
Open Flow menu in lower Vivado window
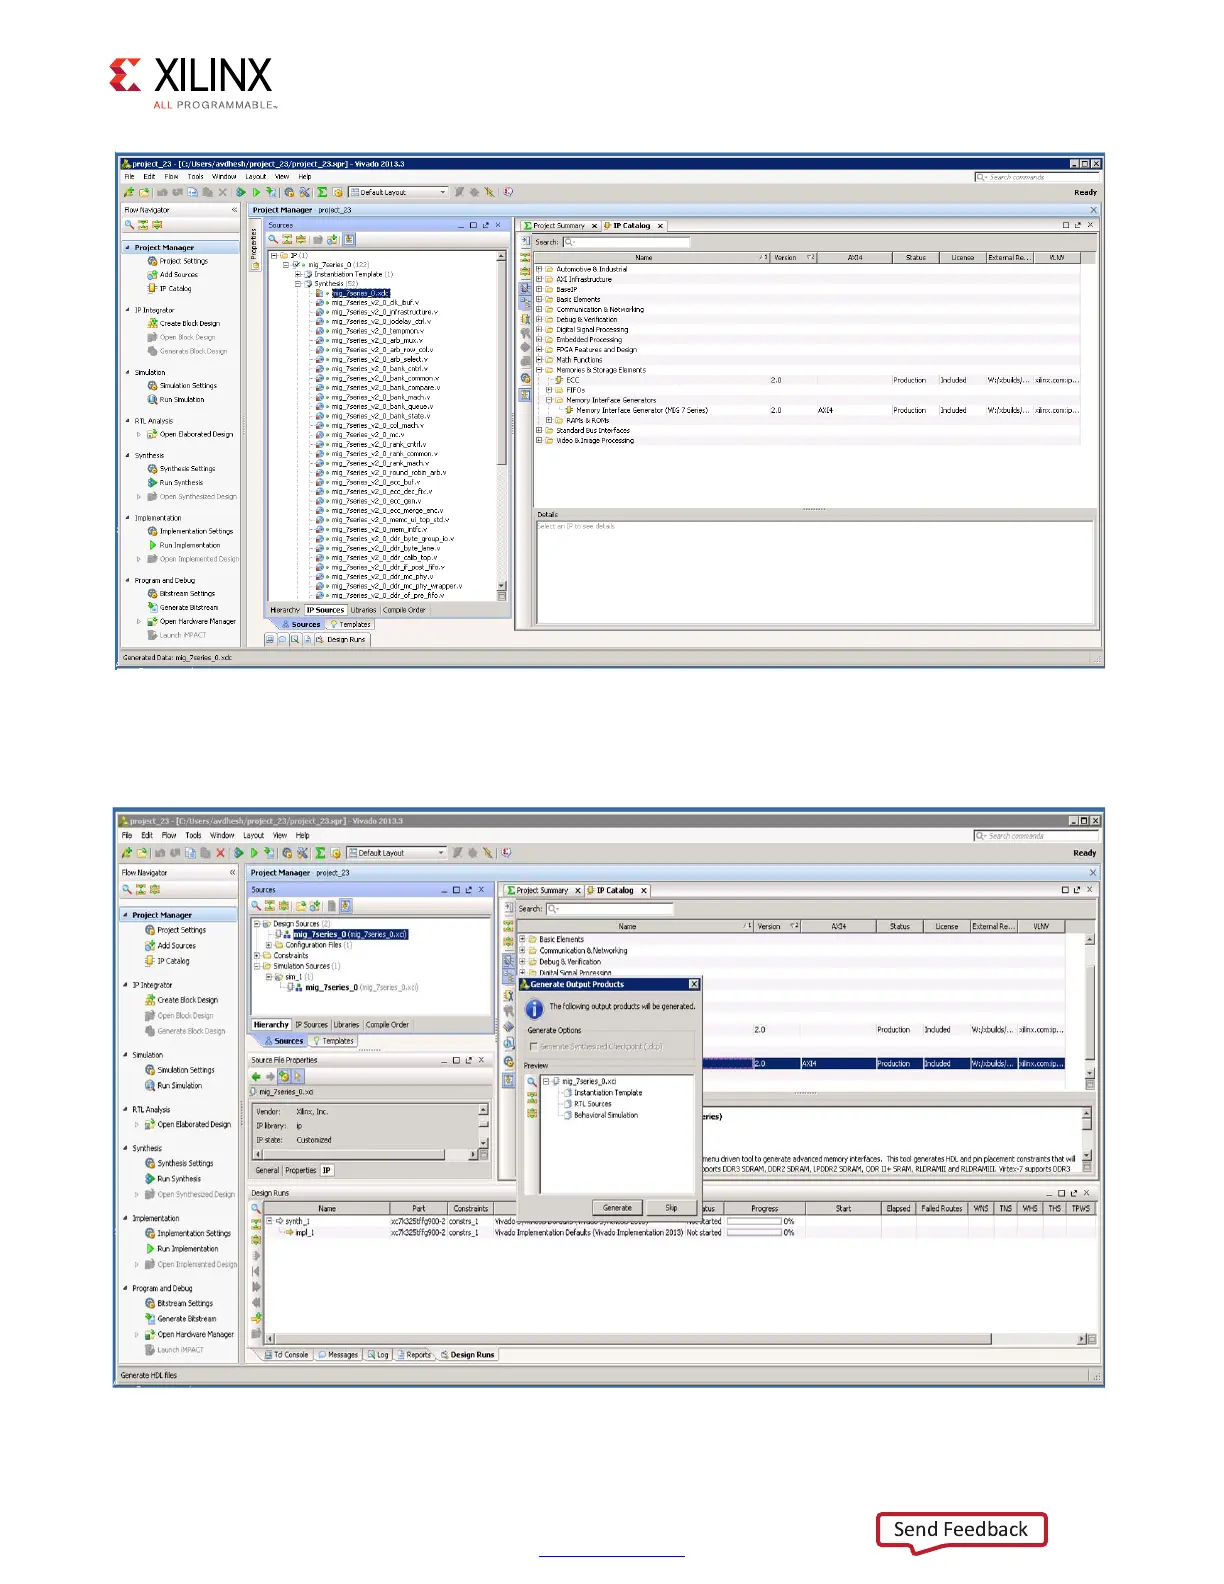coord(169,835)
